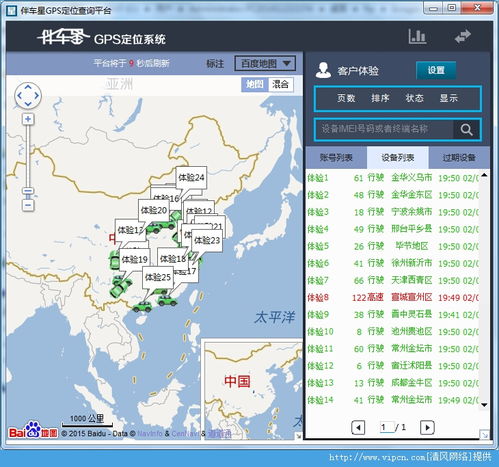
Task: Zoom out with the minus button
Action: tap(28, 205)
